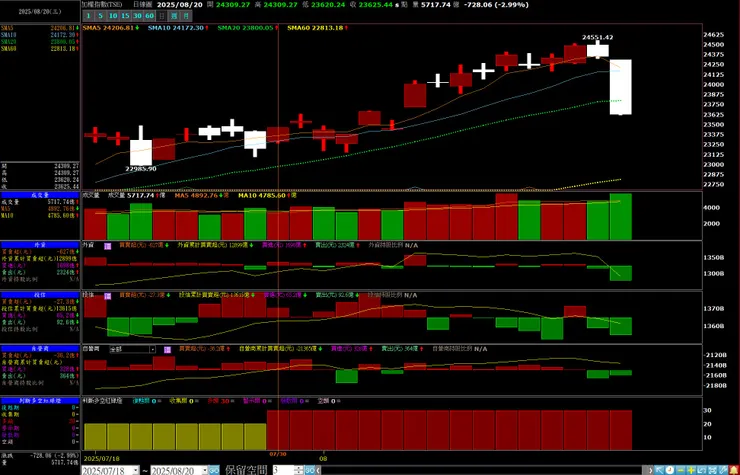The width and height of the screenshot is (740, 475).
Task: Switch to the monthly 月 chart tab
Action: coord(186,16)
